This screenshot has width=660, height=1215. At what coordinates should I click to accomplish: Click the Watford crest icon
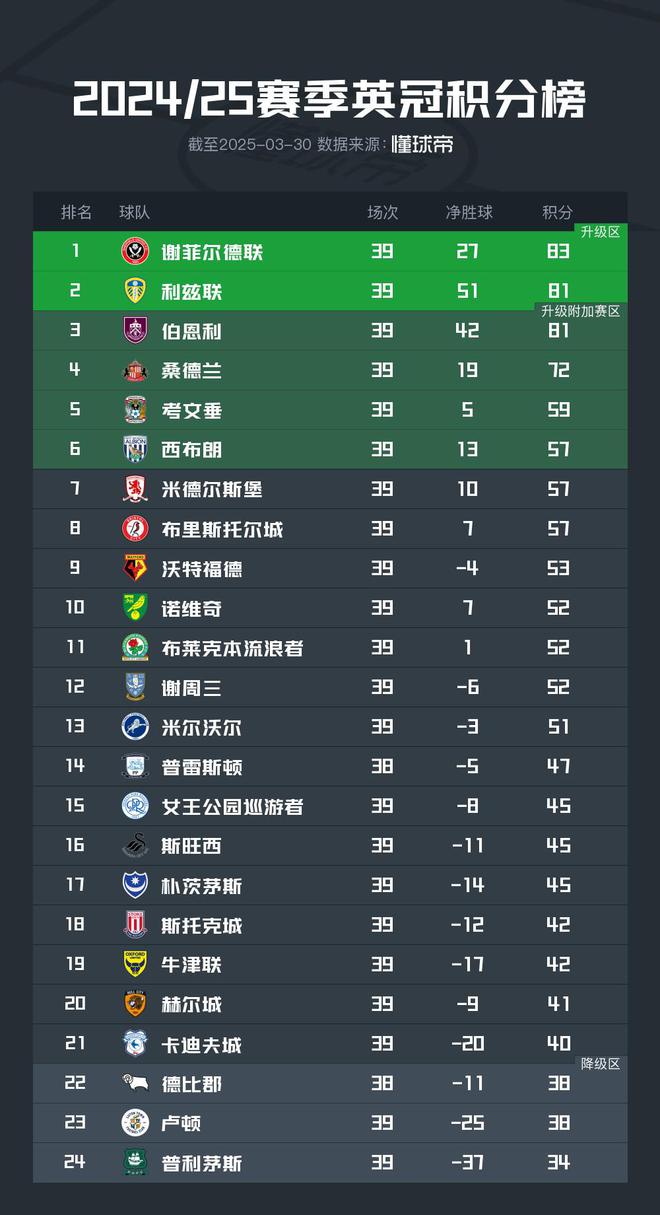click(x=135, y=568)
